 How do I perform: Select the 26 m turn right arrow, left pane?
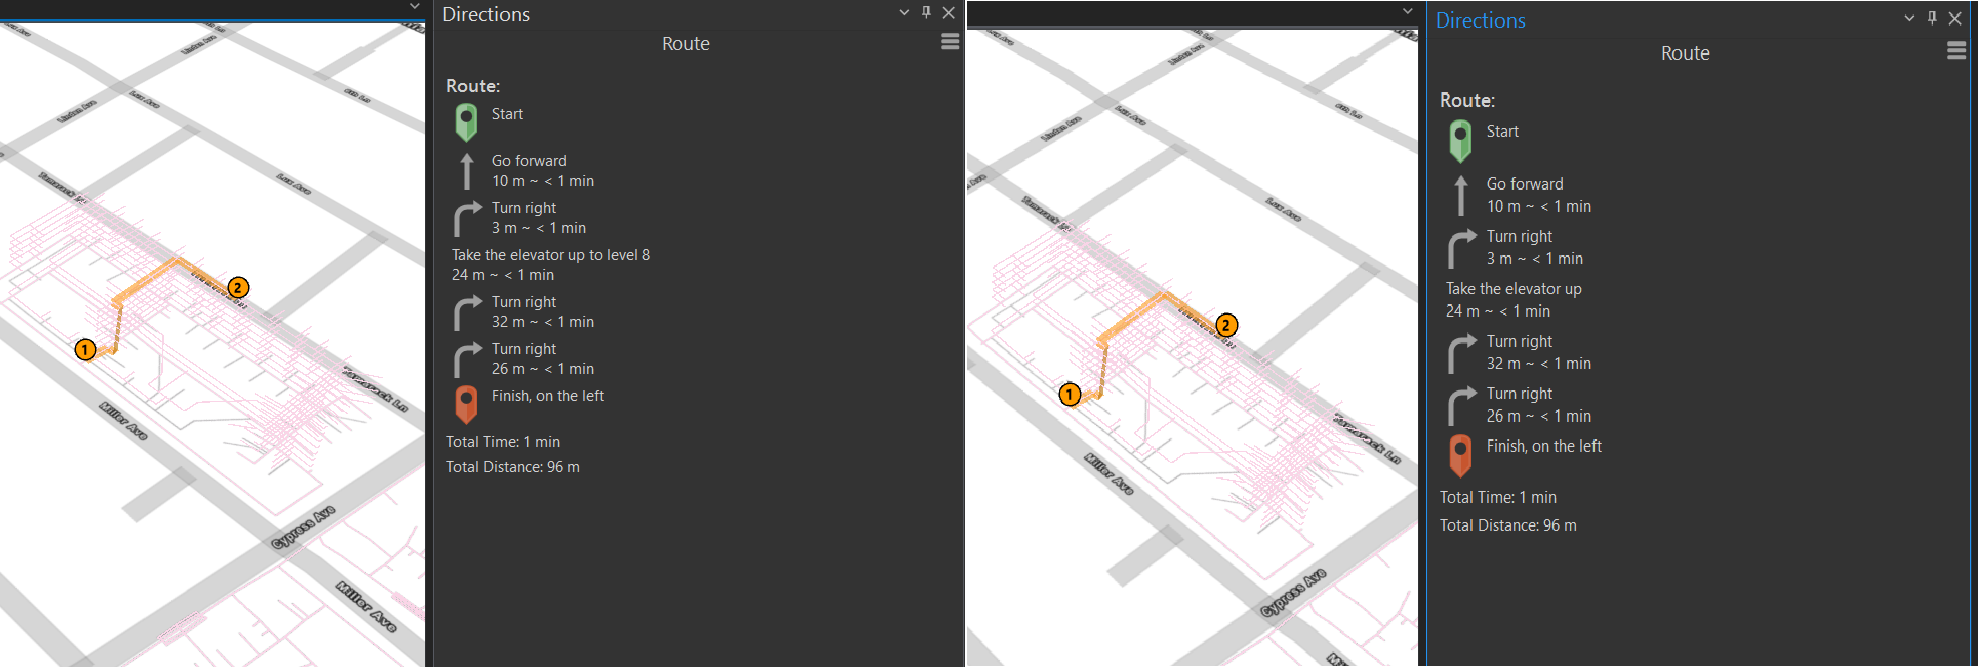(467, 359)
